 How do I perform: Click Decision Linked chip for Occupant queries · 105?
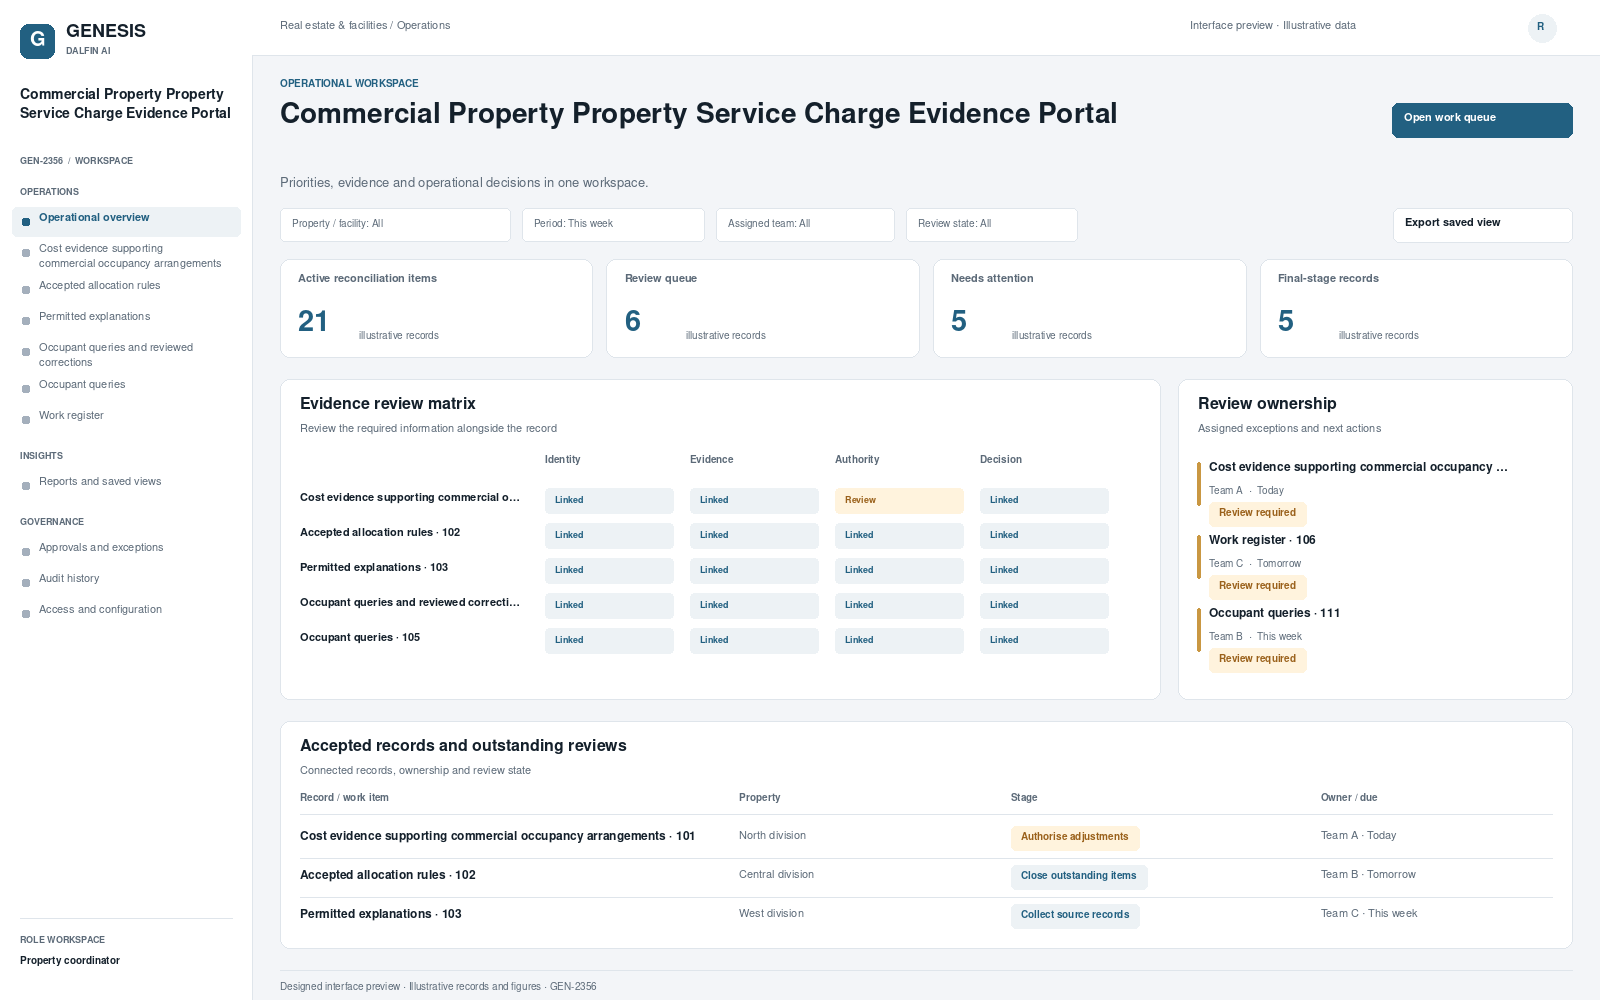[x=1044, y=640]
